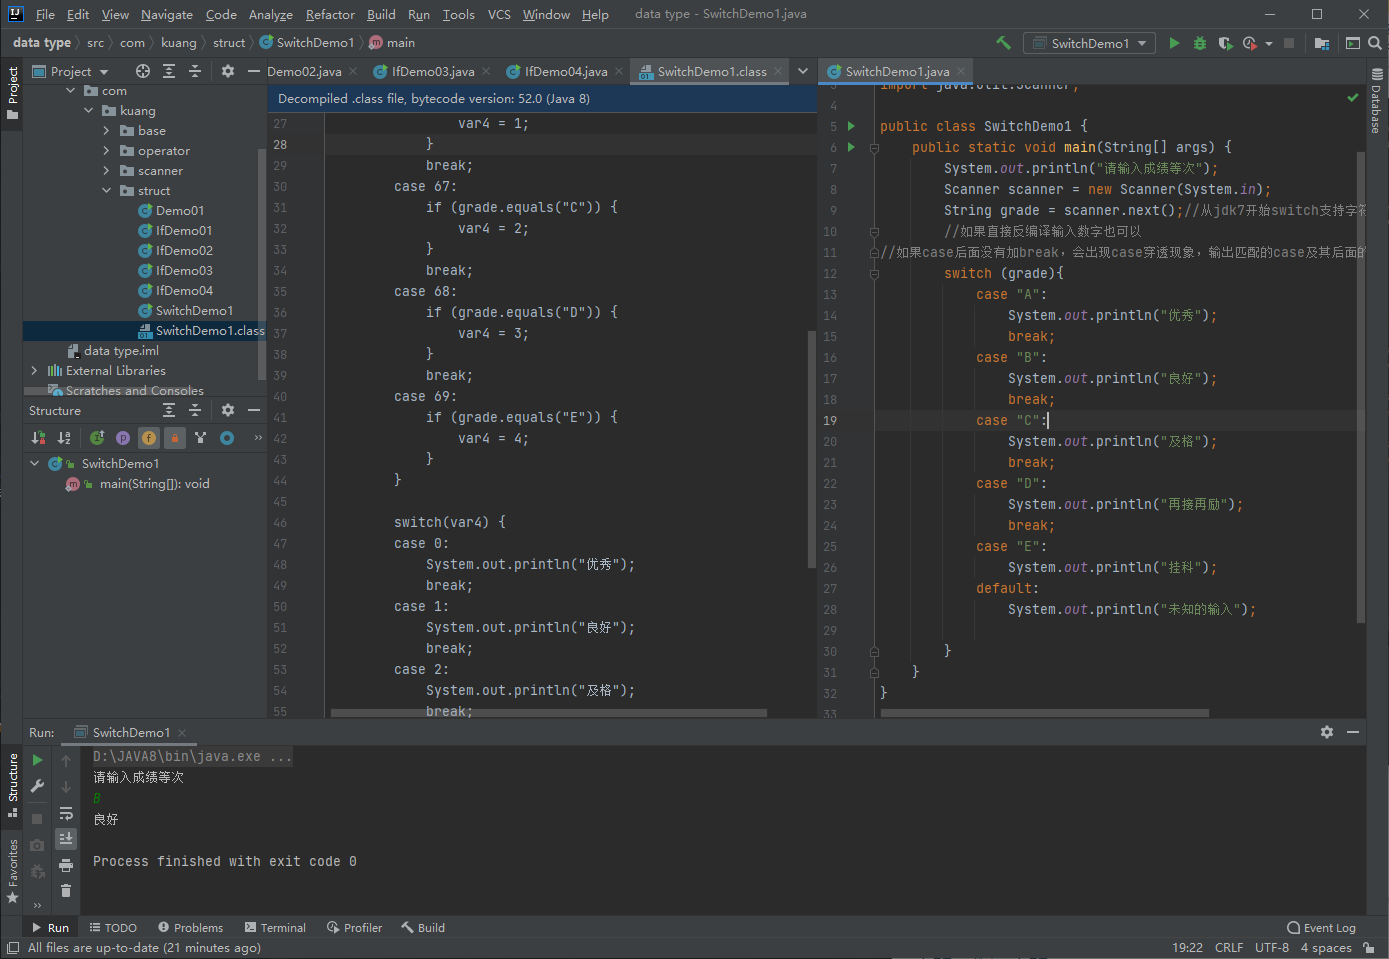Open the SwitchDemo1 run configuration dropdown
Screen dimensions: 1389x959
1090,43
